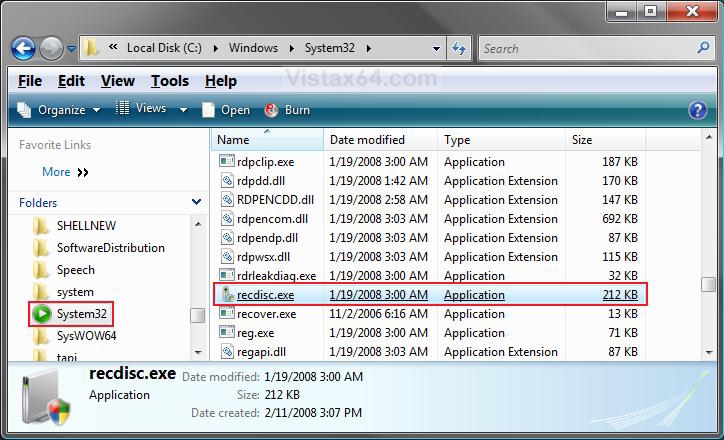Select recover.exe file icon
This screenshot has height=440, width=724.
(226, 313)
